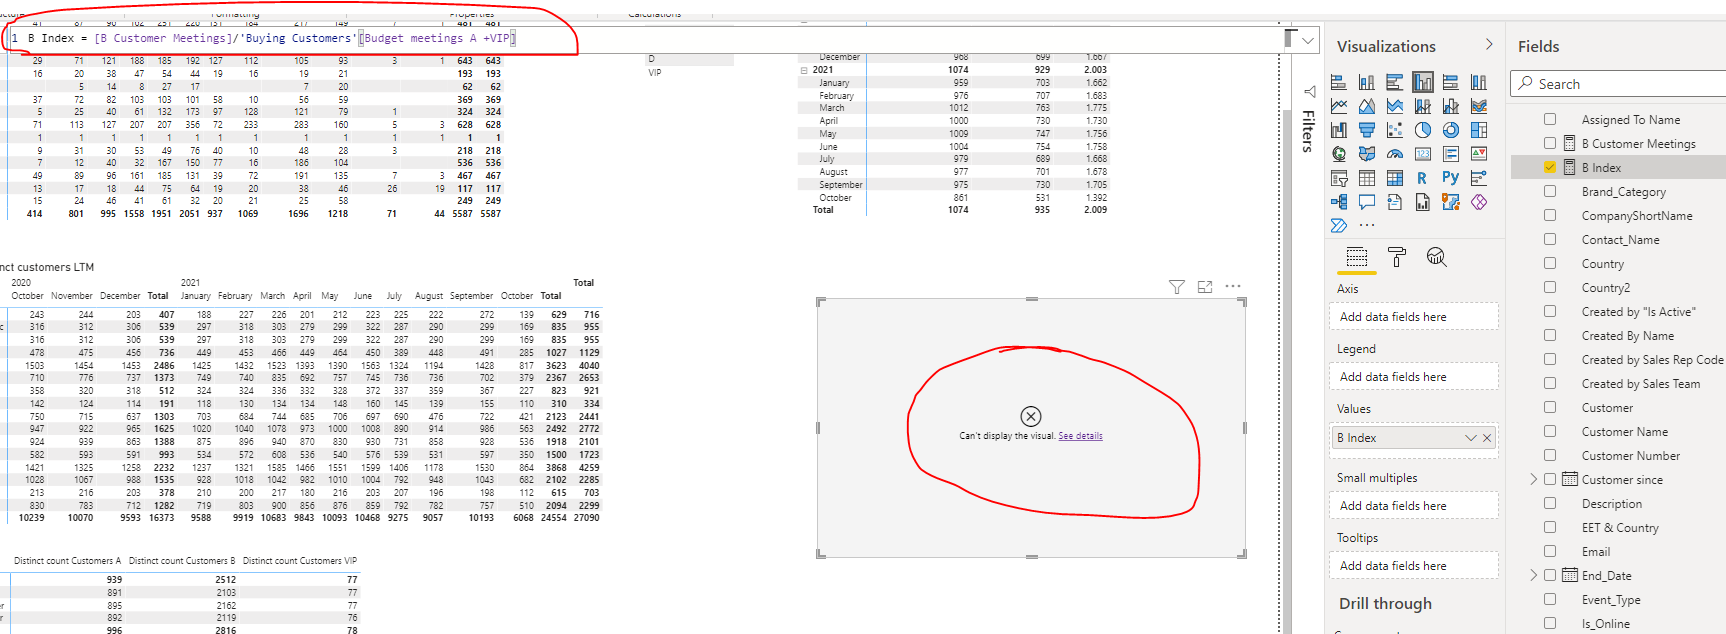Select the 100% stacked column chart visual
Screen dimensions: 1726x634
tap(1479, 82)
